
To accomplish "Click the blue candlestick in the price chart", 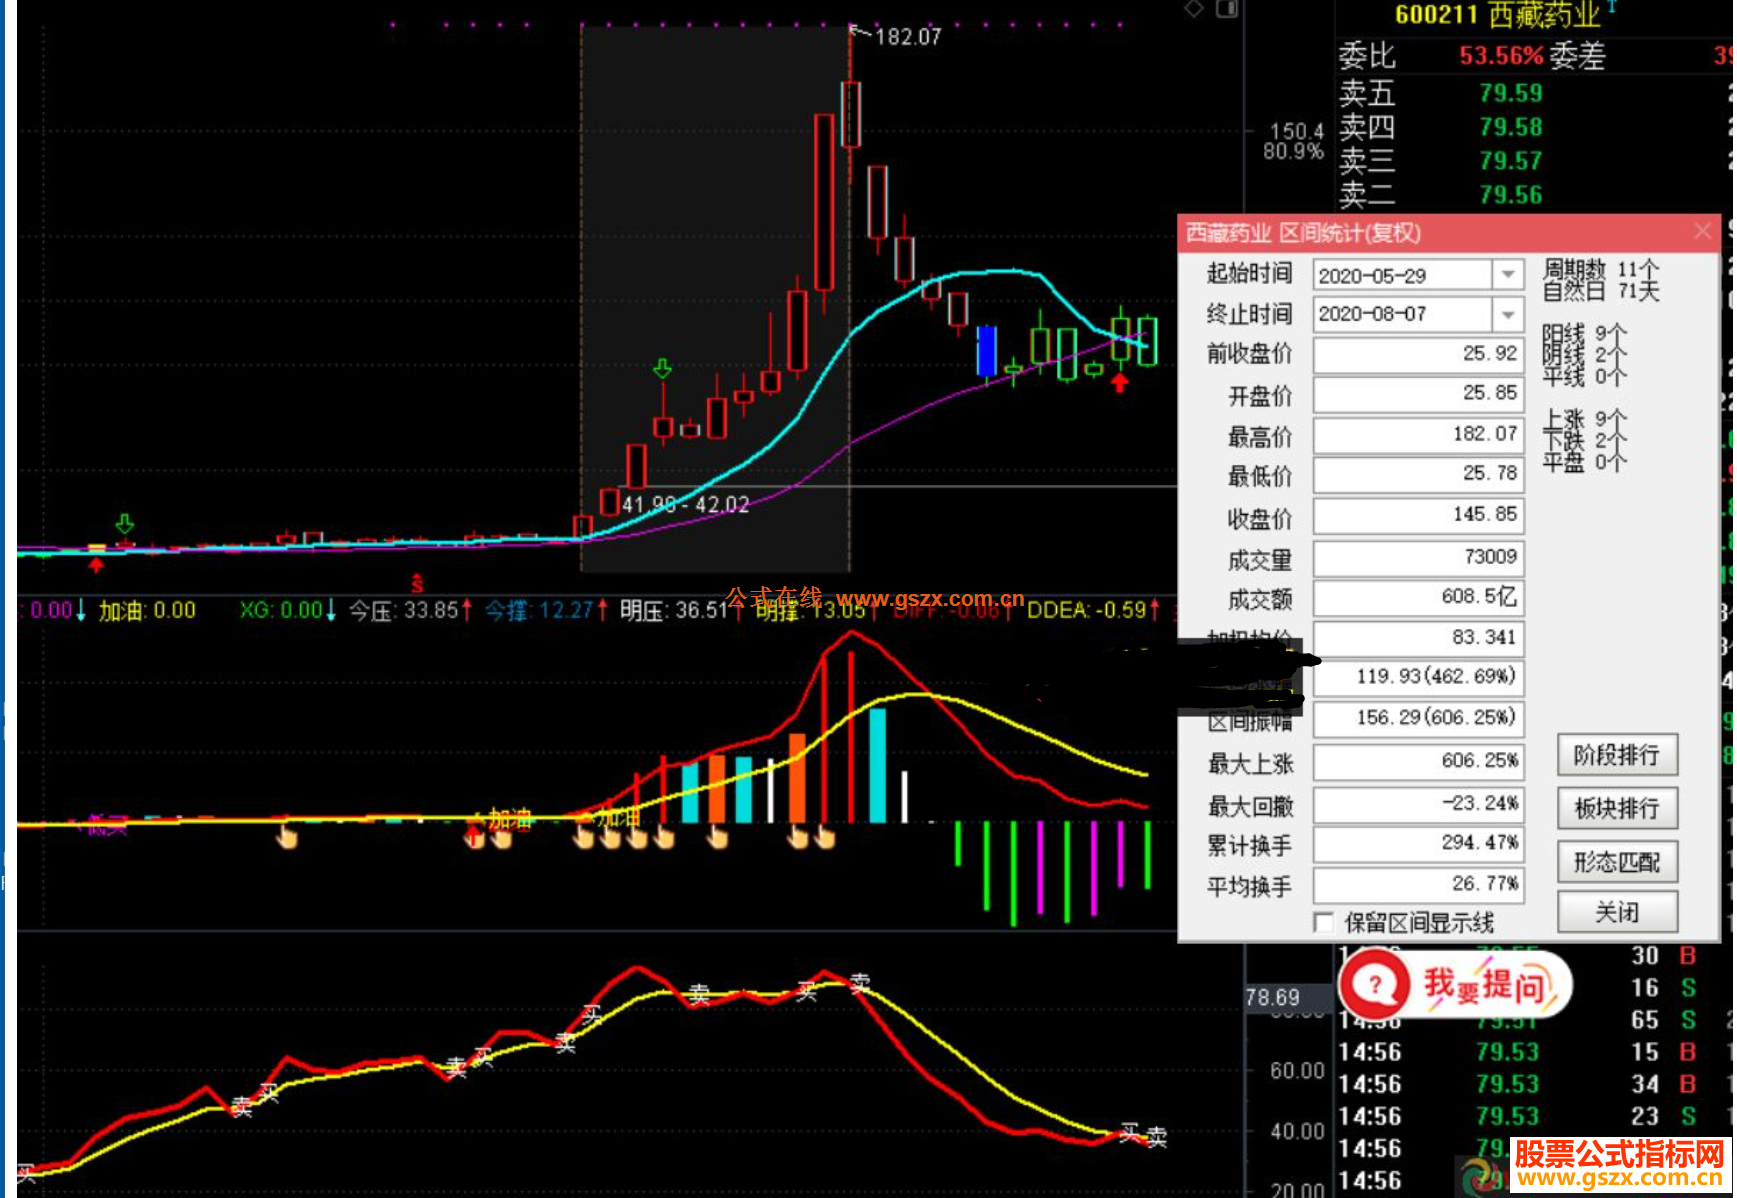I will click(x=987, y=350).
